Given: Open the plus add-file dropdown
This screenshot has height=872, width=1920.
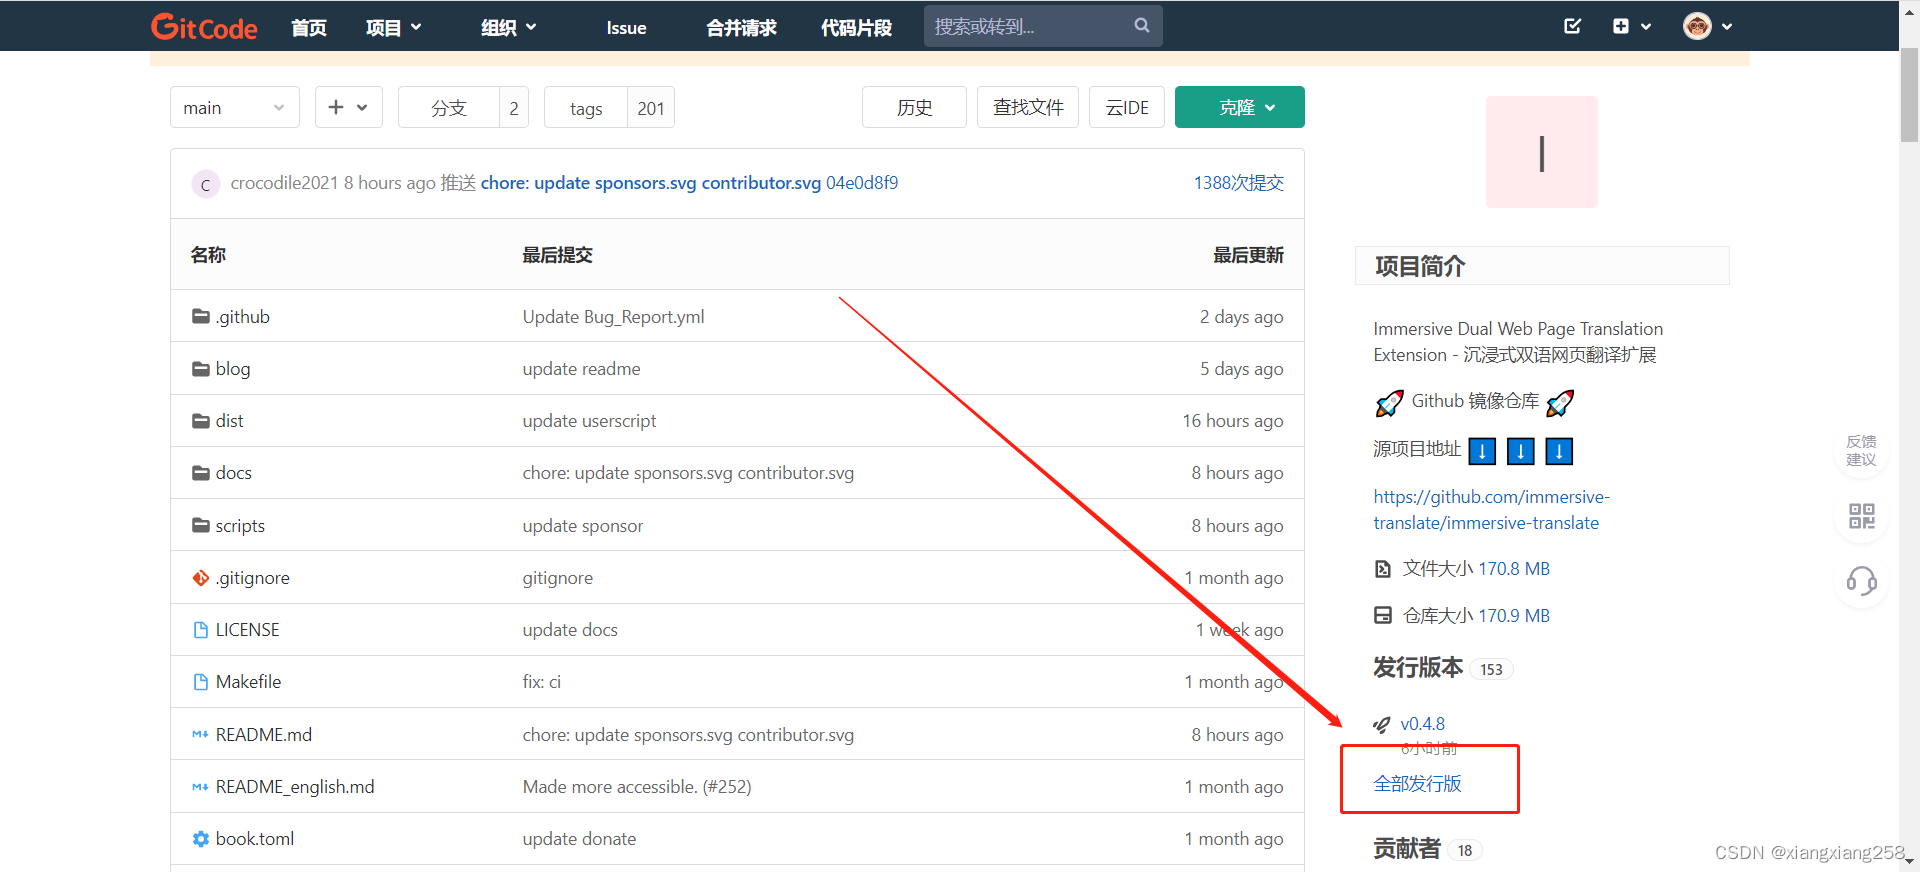Looking at the screenshot, I should click(x=349, y=107).
